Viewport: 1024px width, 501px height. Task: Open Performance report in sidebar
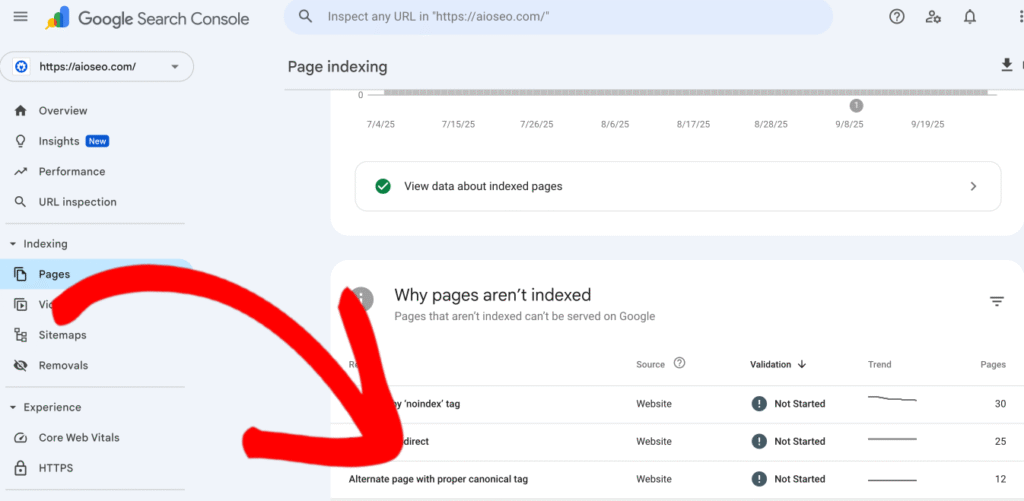(71, 172)
